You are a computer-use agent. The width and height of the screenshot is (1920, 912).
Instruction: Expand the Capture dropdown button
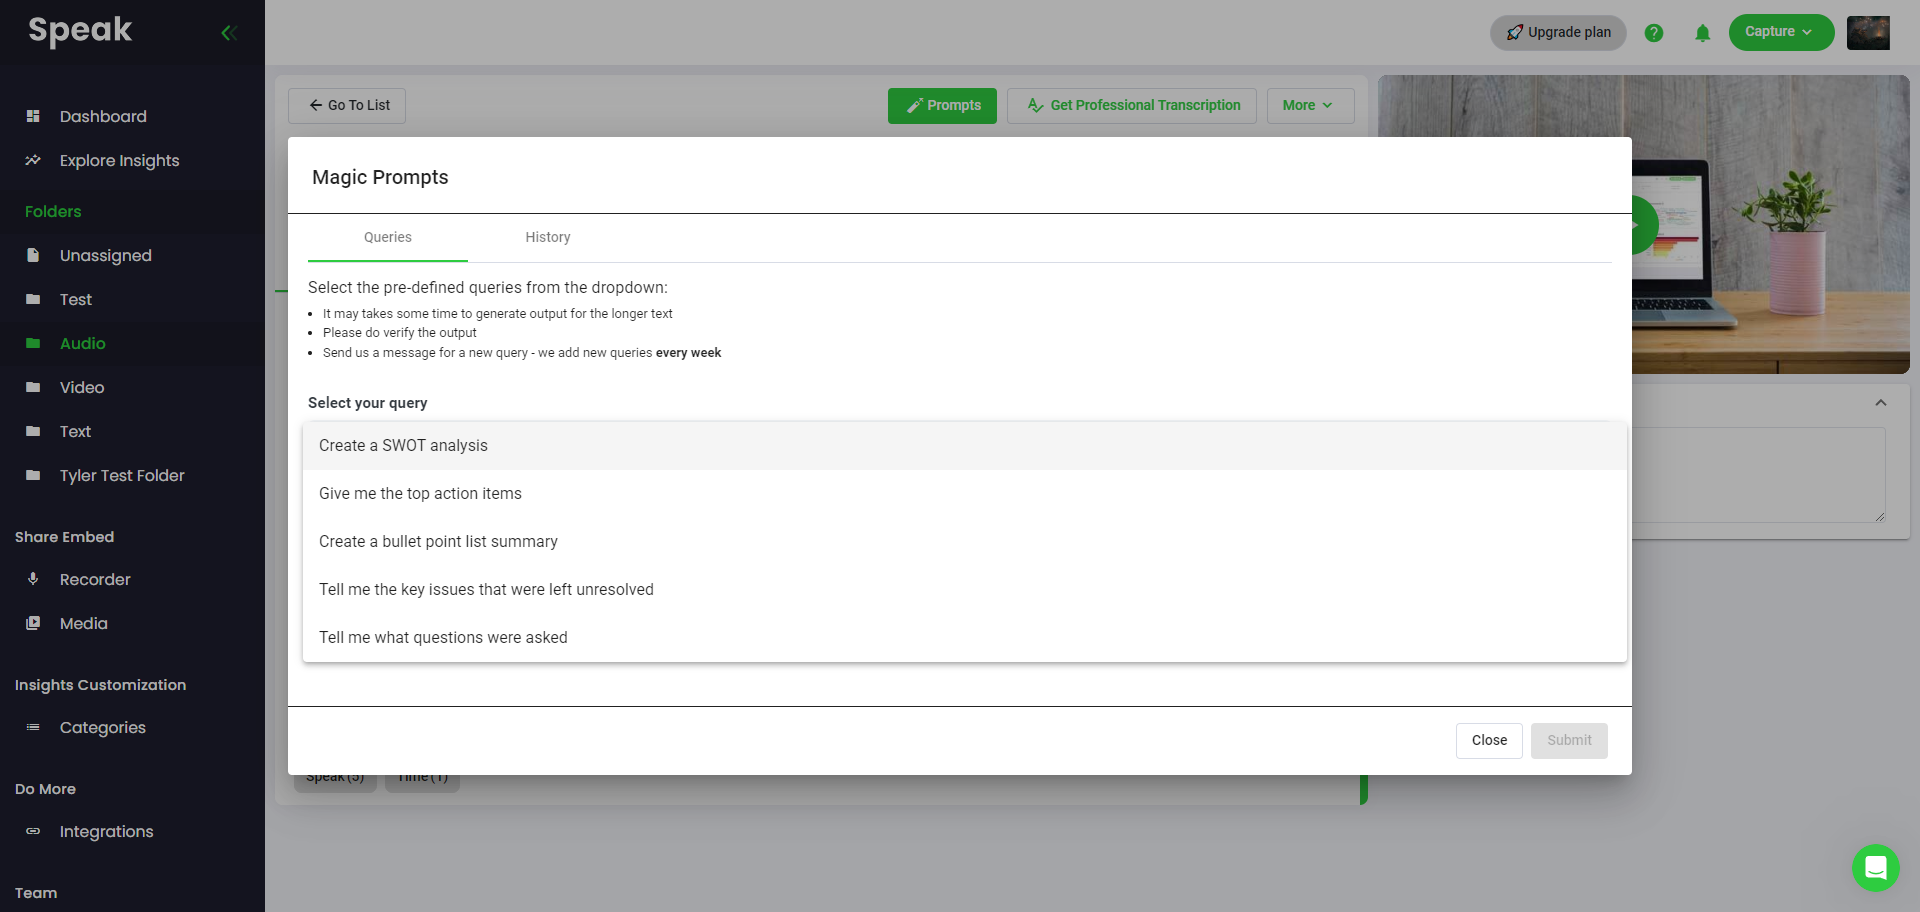coord(1780,32)
